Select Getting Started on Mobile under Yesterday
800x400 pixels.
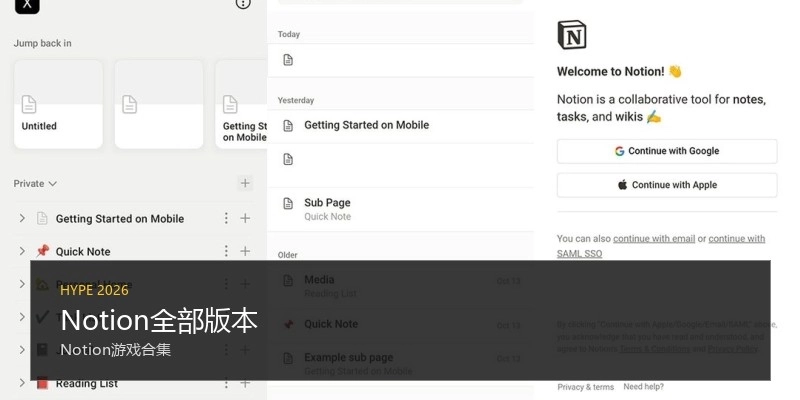(x=366, y=125)
